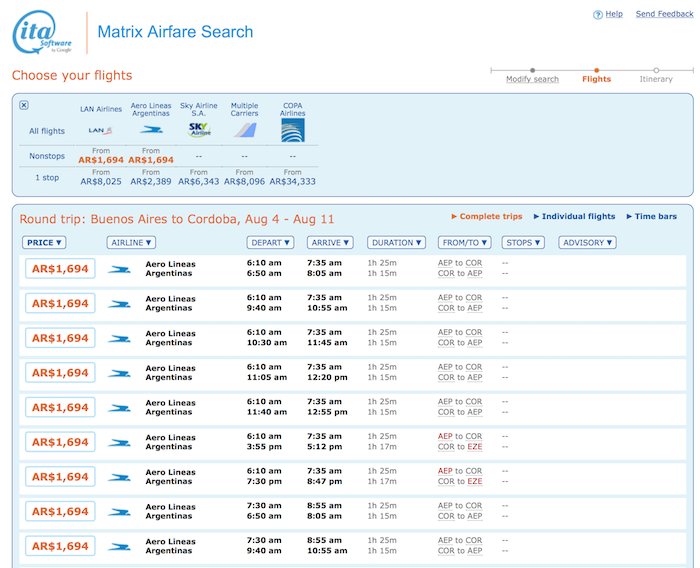
Task: Open the STOPS filter dropdown
Action: (x=523, y=242)
